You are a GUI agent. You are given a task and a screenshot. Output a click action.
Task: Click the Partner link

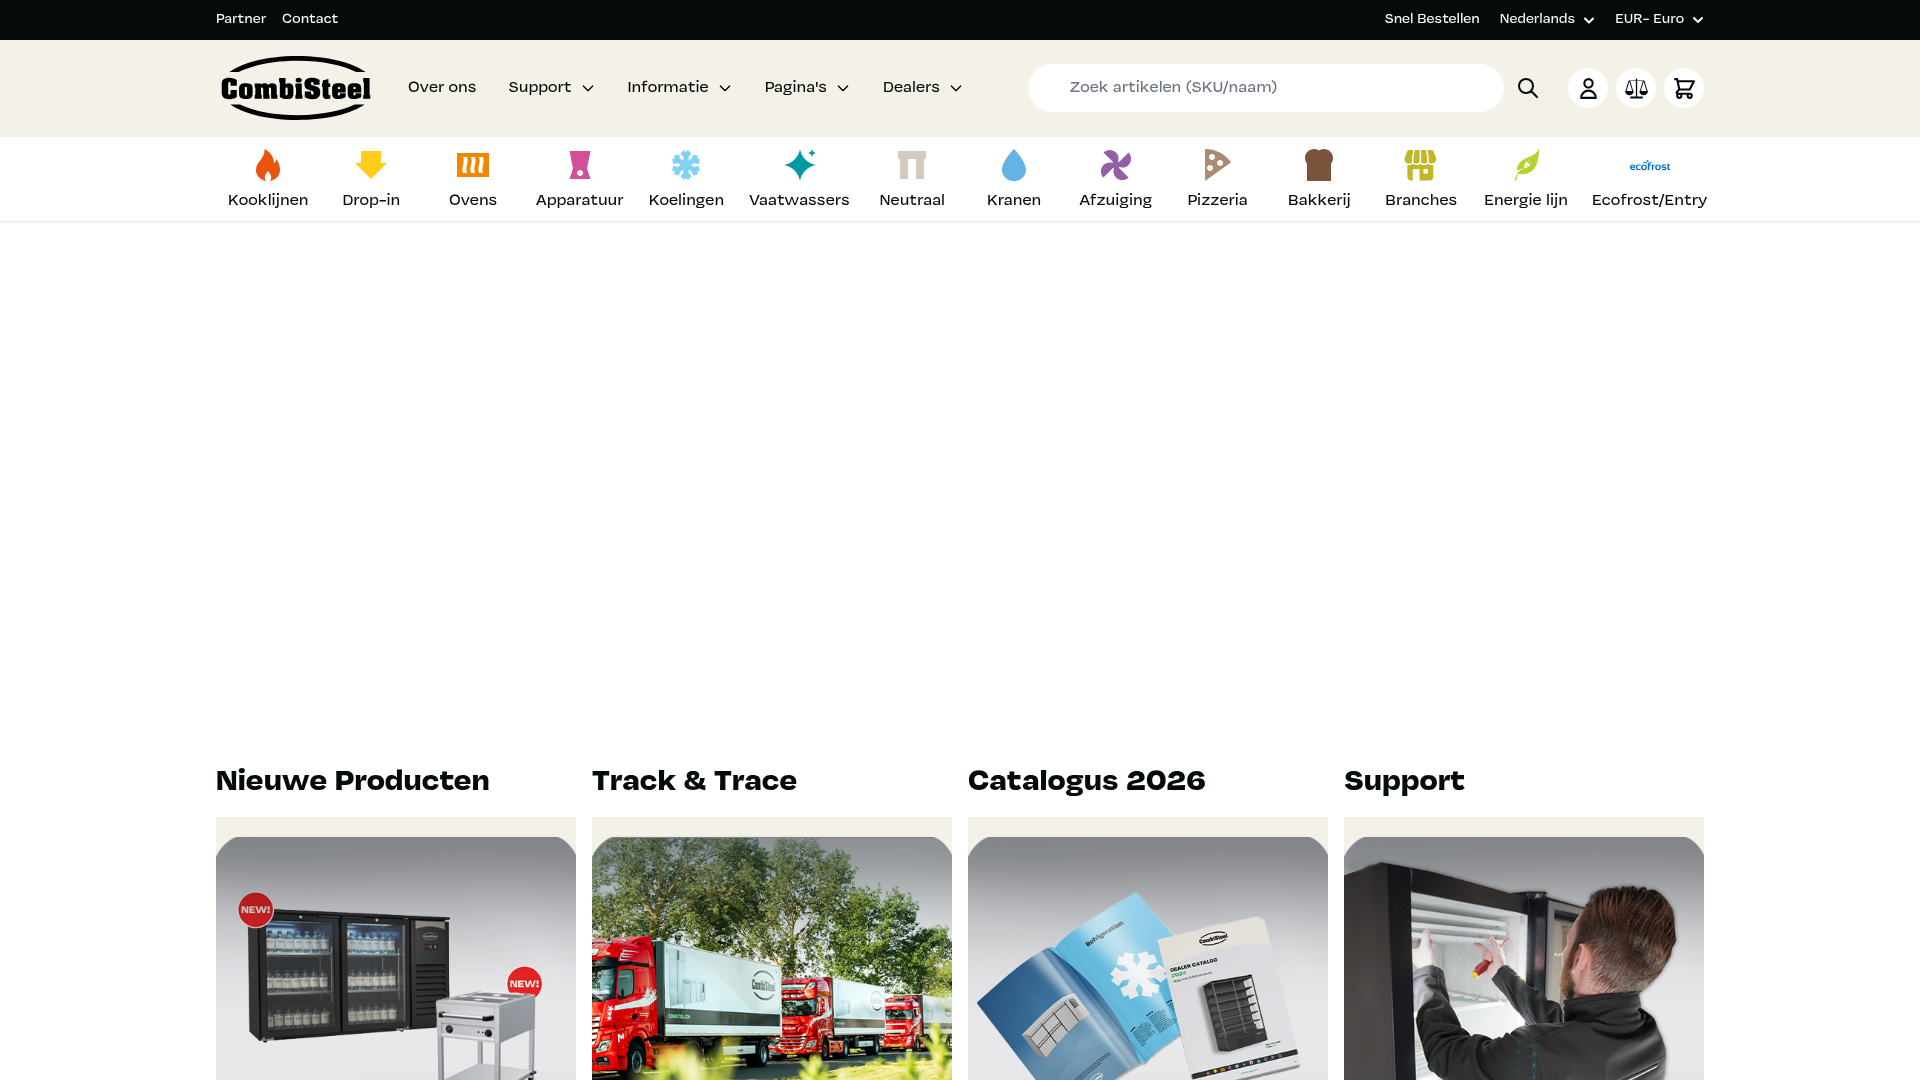point(241,19)
